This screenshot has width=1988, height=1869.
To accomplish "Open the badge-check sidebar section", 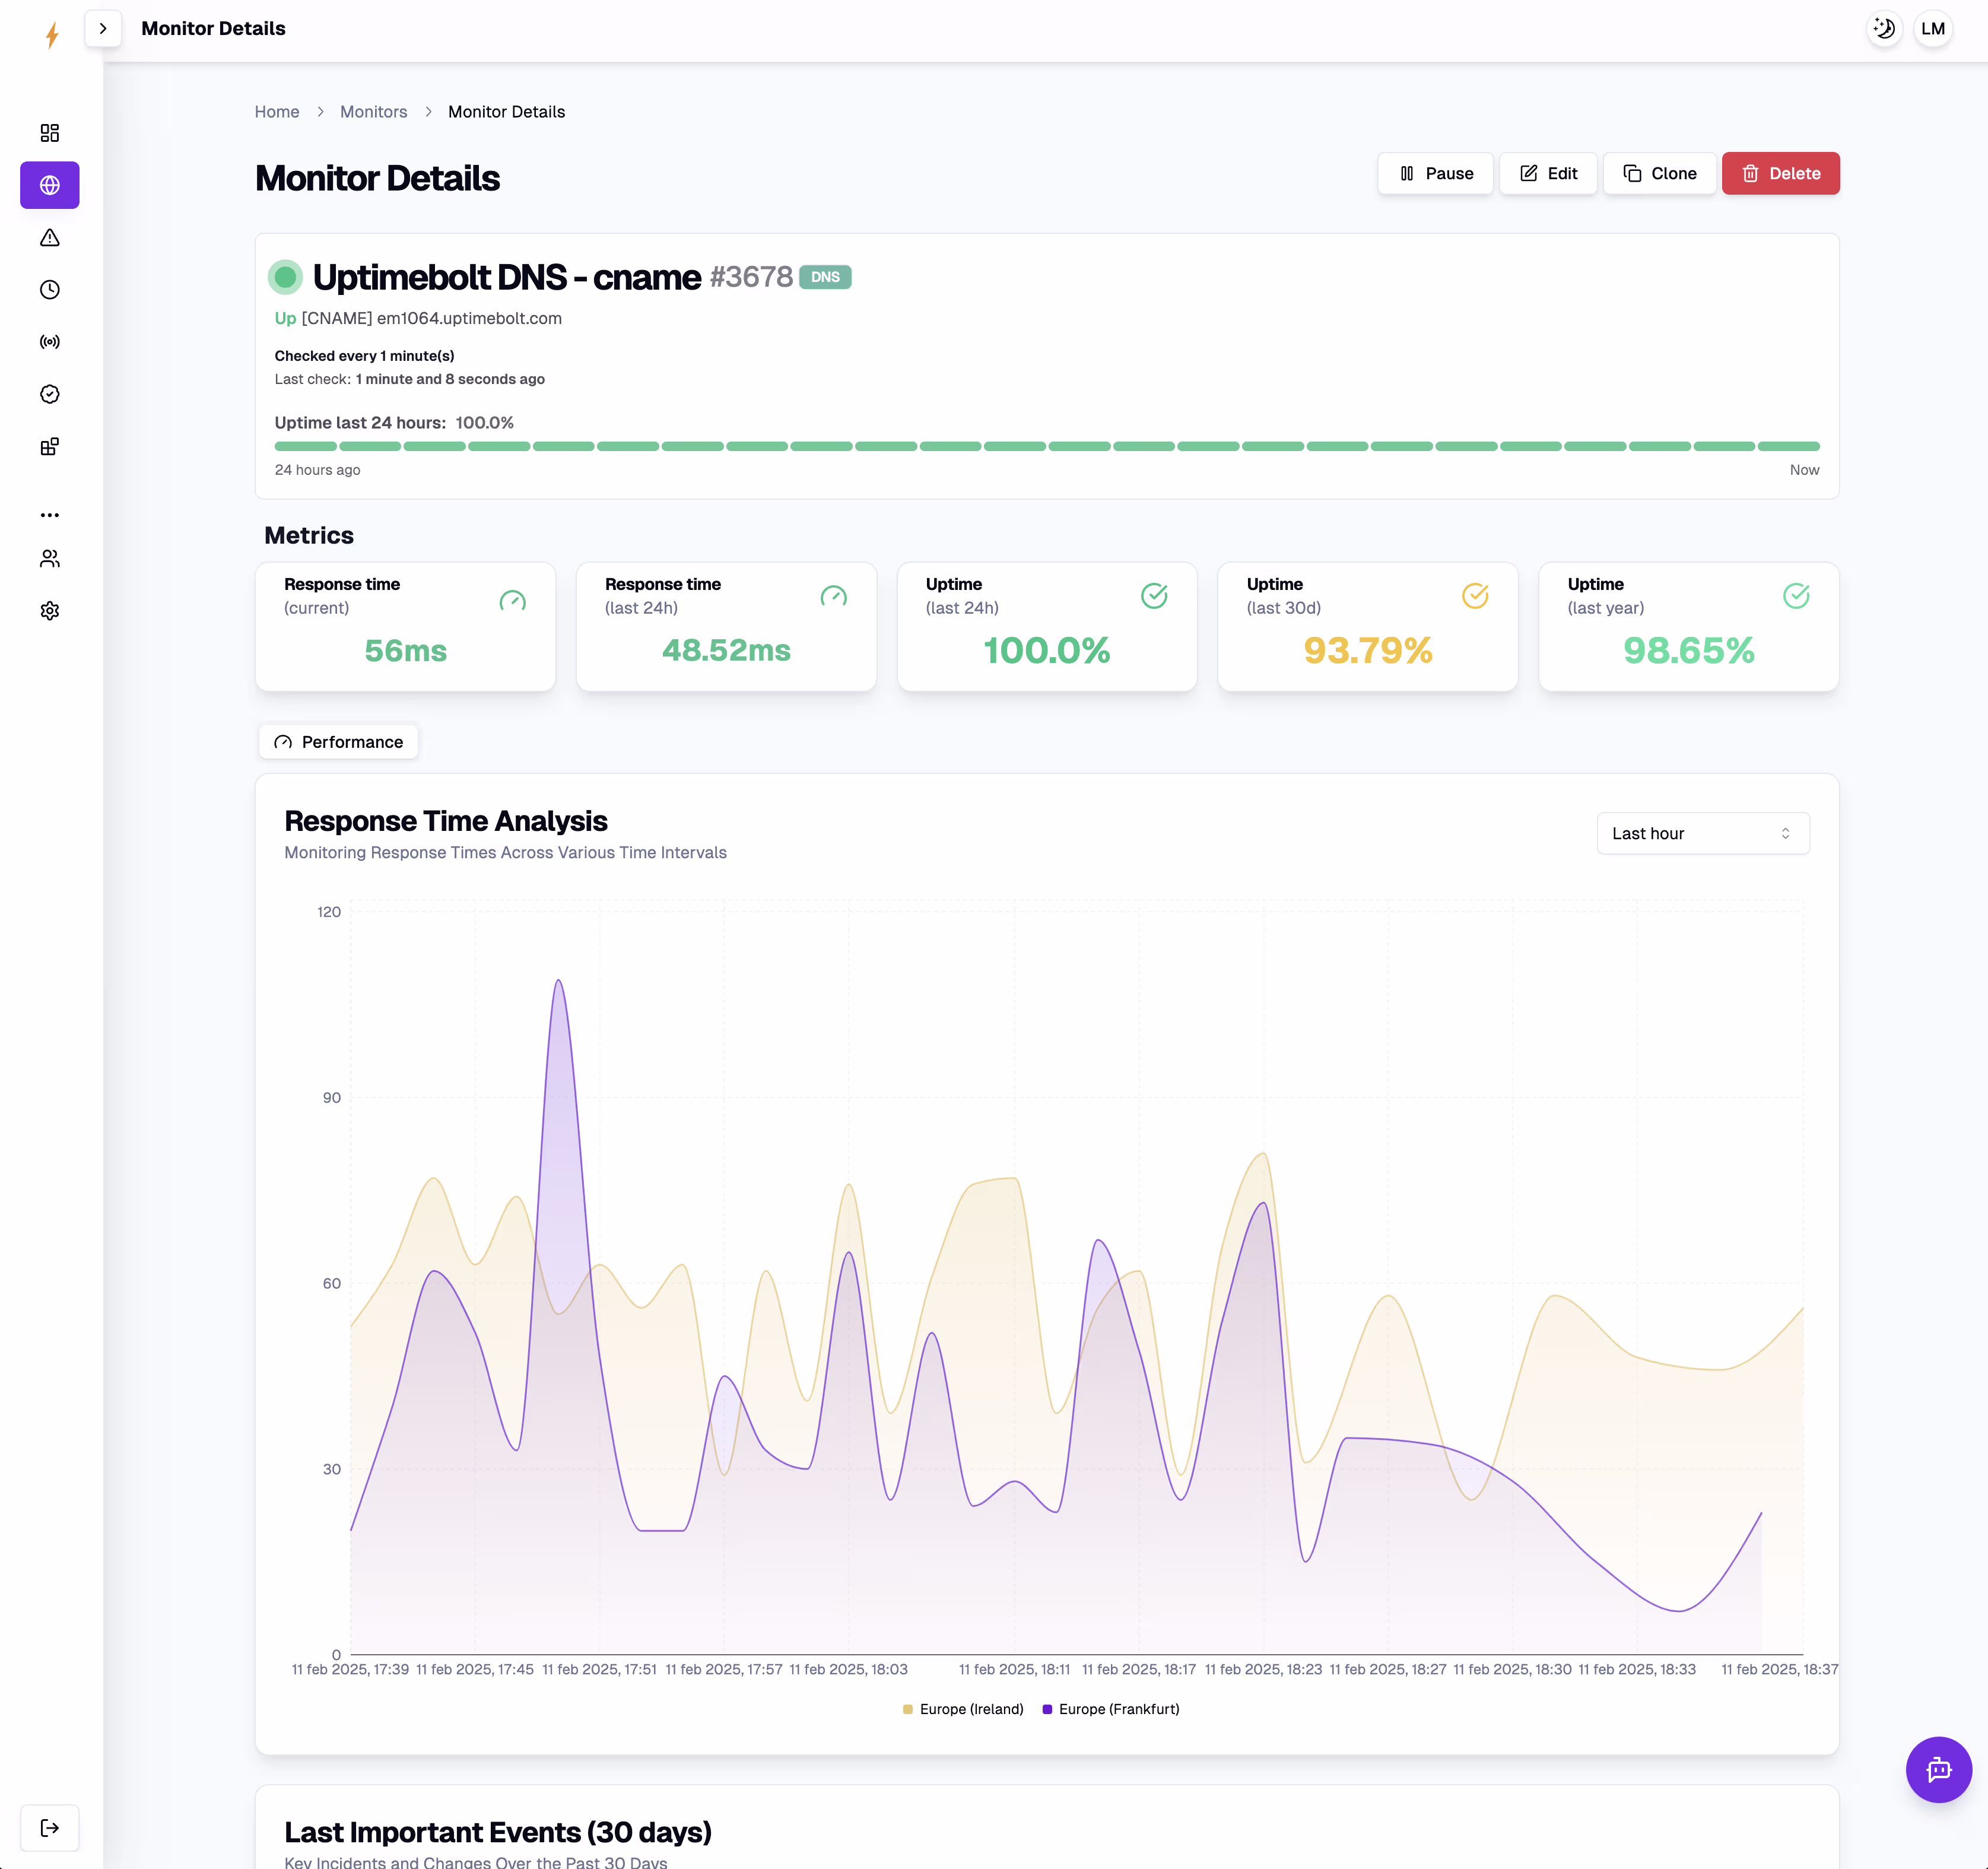I will click(49, 394).
